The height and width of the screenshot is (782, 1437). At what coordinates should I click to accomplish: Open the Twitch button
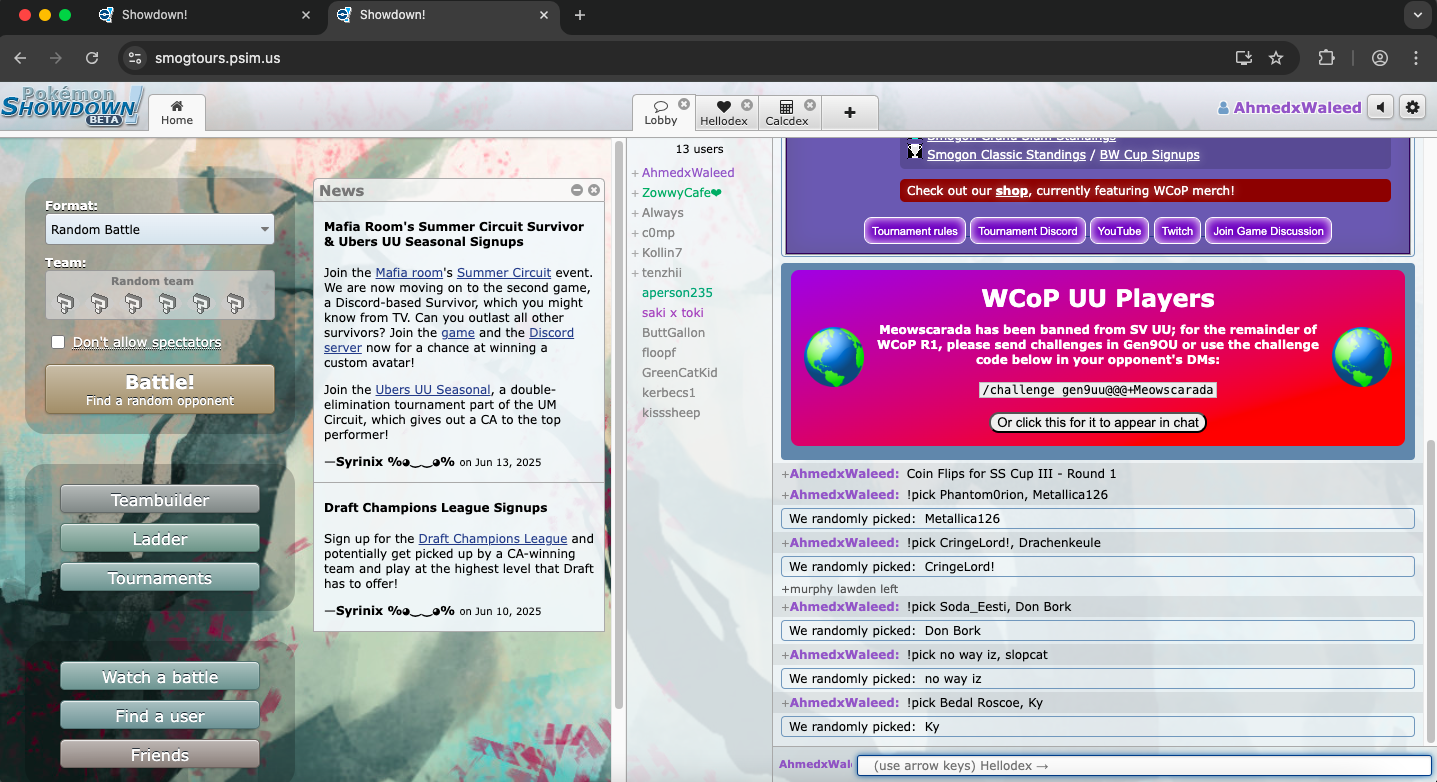click(1177, 231)
